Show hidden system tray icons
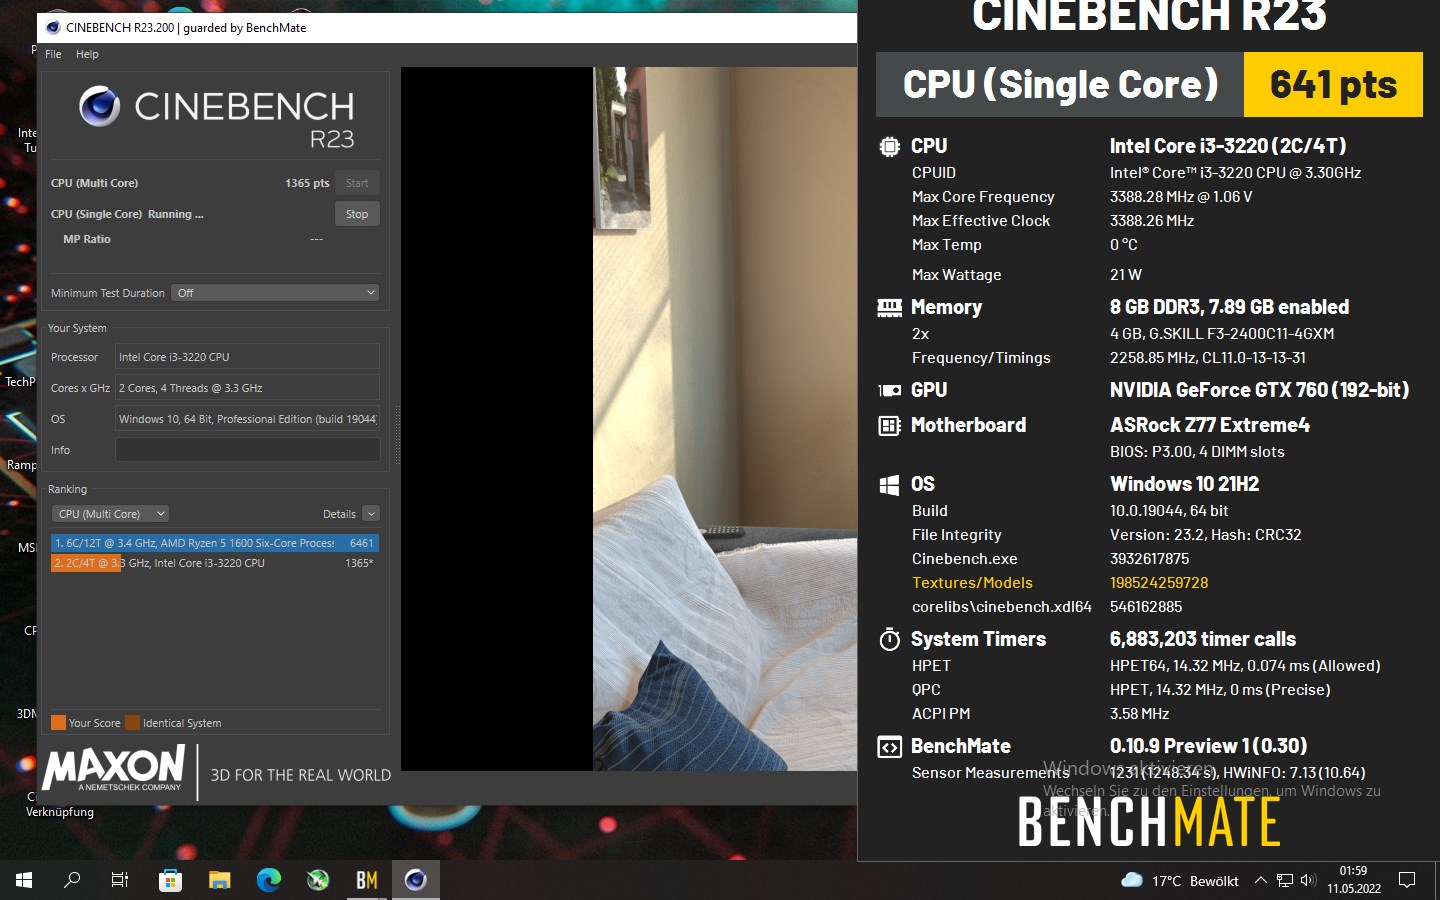This screenshot has width=1440, height=900. pyautogui.click(x=1261, y=880)
